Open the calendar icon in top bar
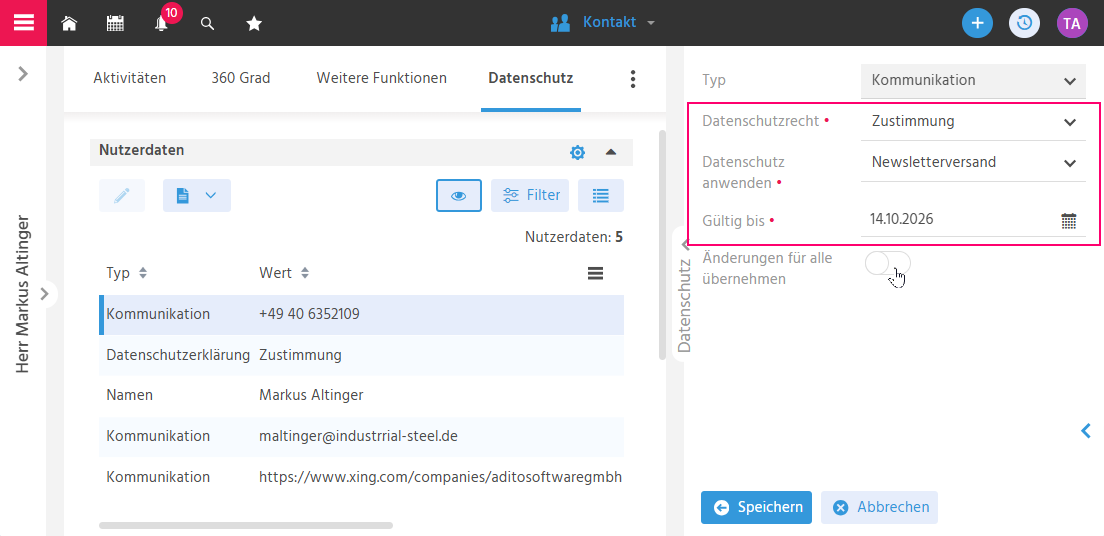This screenshot has width=1104, height=536. coord(115,23)
